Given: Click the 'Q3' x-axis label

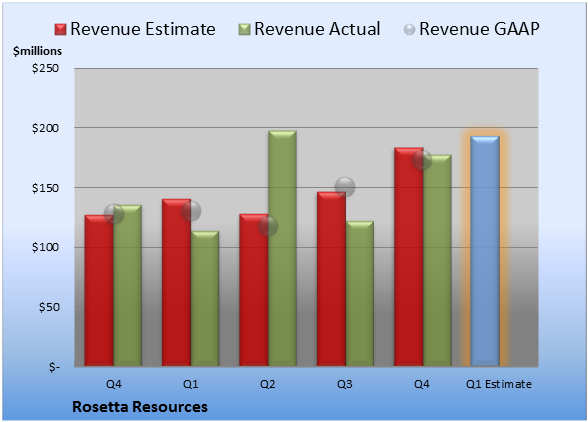Looking at the screenshot, I should (345, 384).
